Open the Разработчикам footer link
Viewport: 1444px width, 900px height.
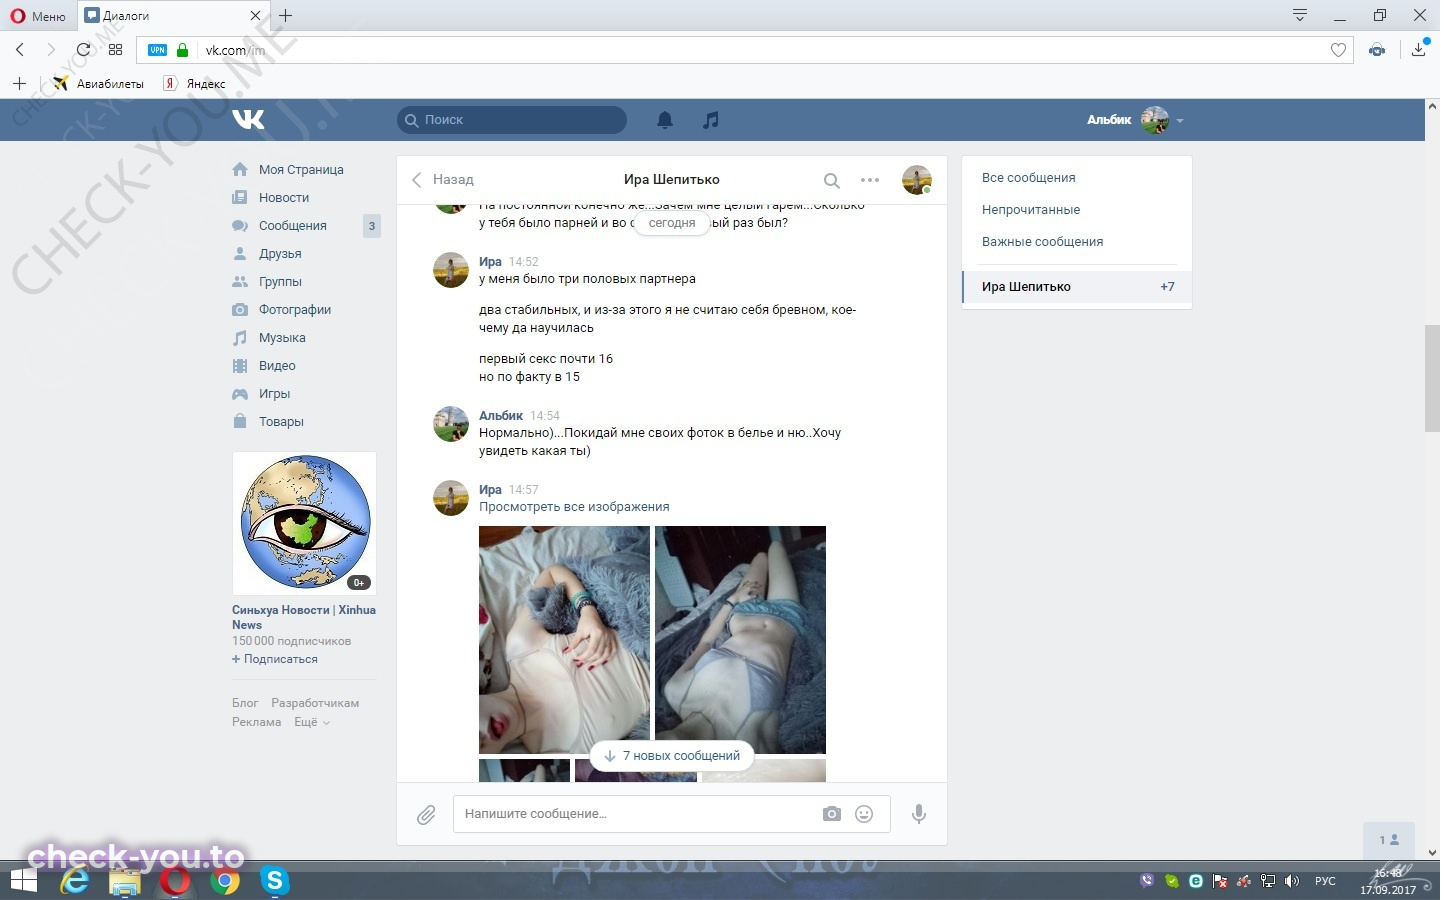[x=315, y=703]
